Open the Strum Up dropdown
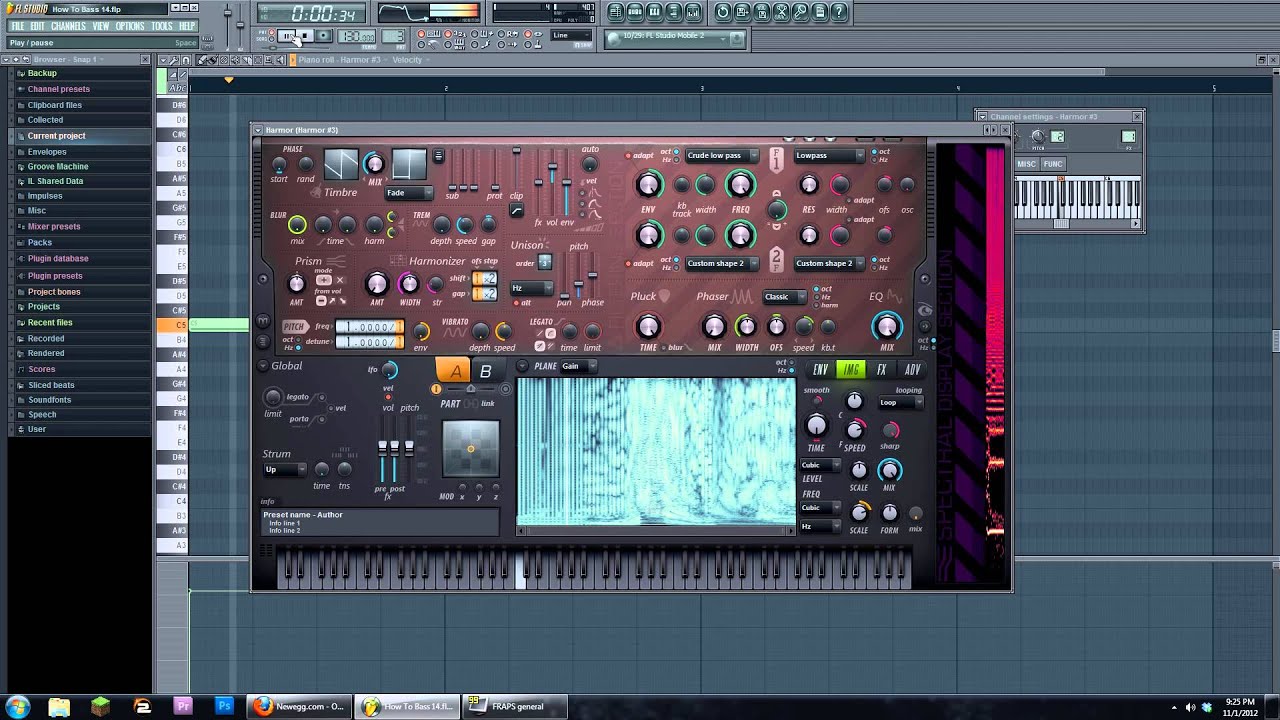Image resolution: width=1280 pixels, height=720 pixels. (x=284, y=470)
